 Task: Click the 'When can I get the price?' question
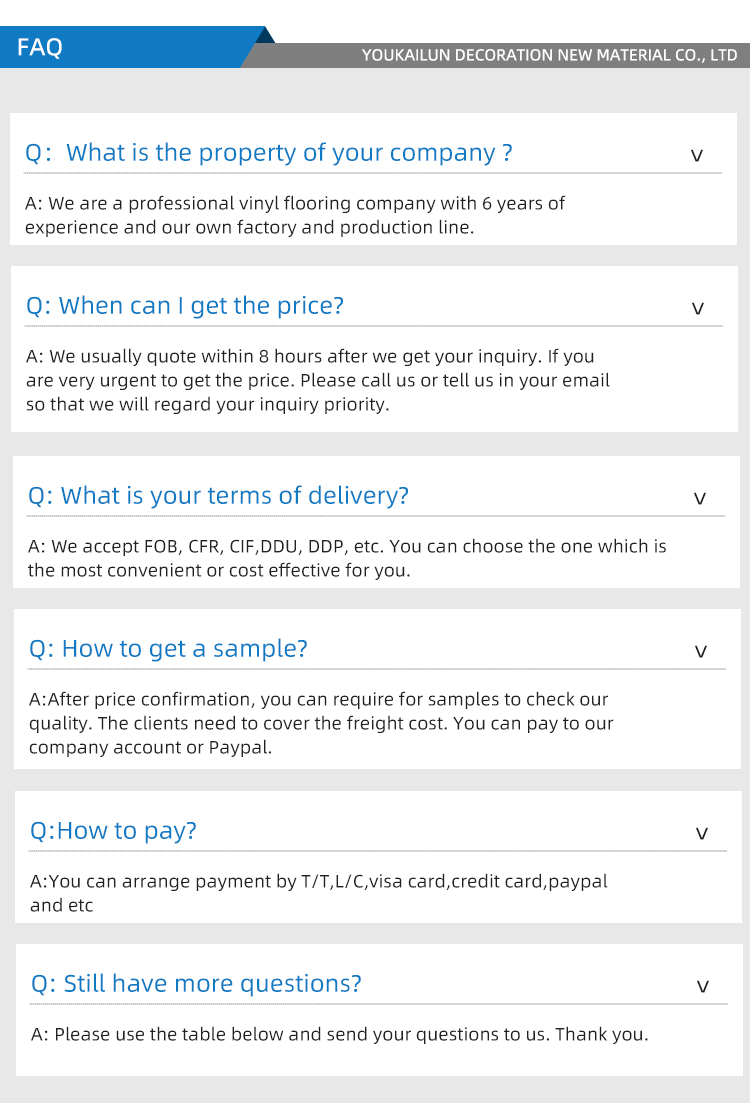pyautogui.click(x=185, y=306)
